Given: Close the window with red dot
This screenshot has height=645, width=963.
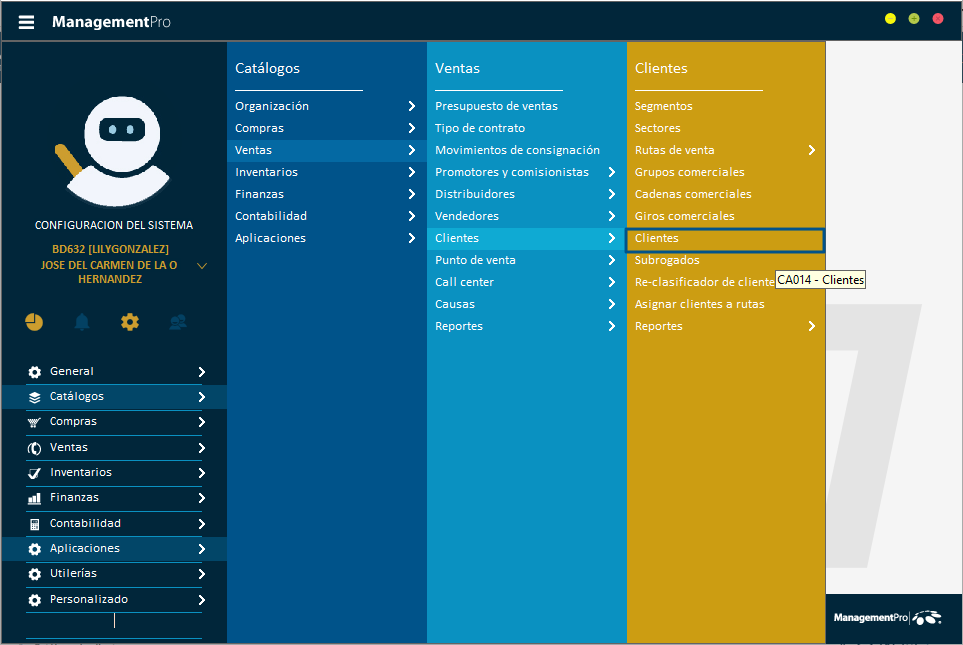Looking at the screenshot, I should click(938, 18).
